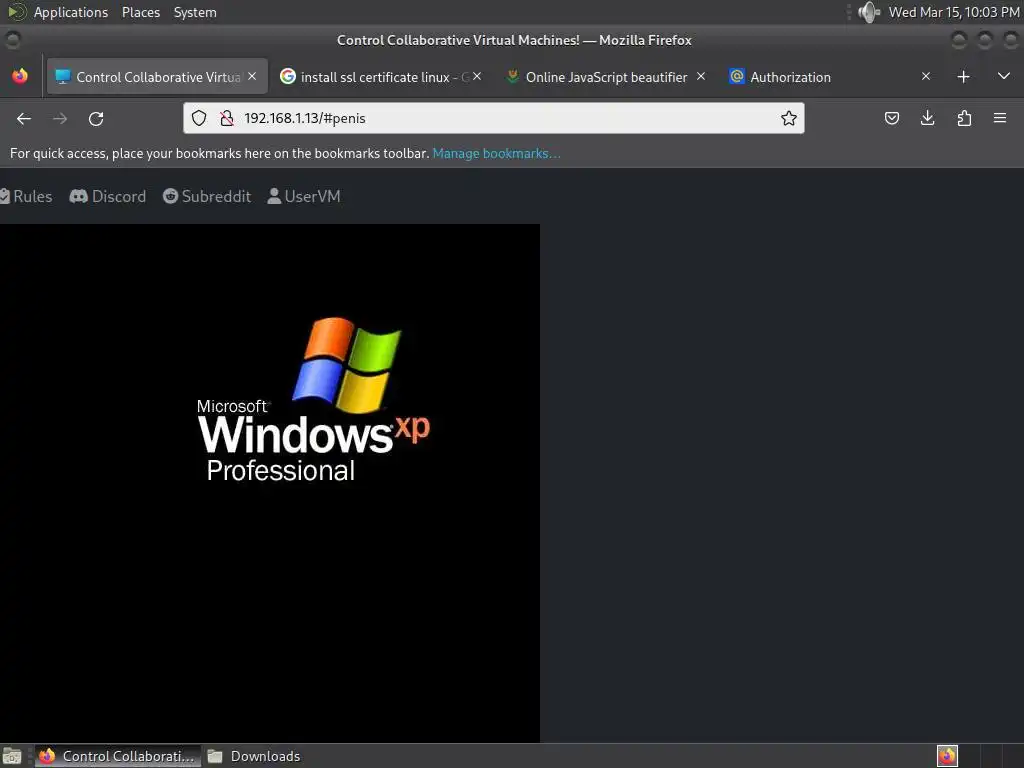Open the Discord link in the navbar
The width and height of the screenshot is (1024, 768).
click(x=108, y=197)
